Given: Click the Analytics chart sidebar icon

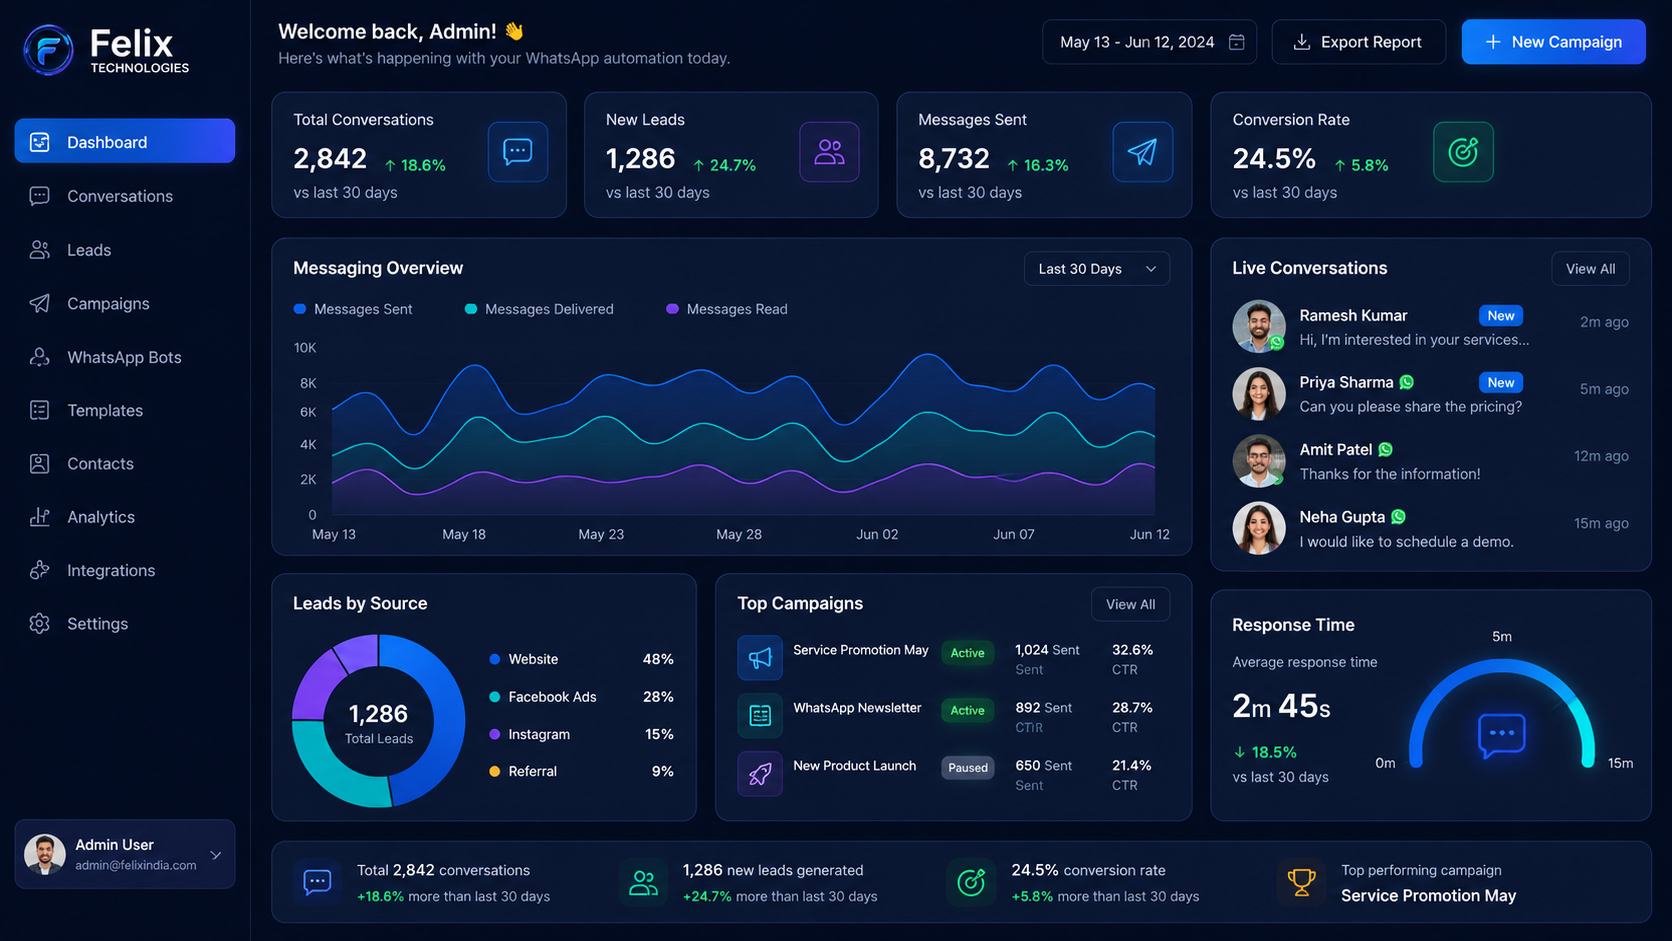Looking at the screenshot, I should click(40, 517).
